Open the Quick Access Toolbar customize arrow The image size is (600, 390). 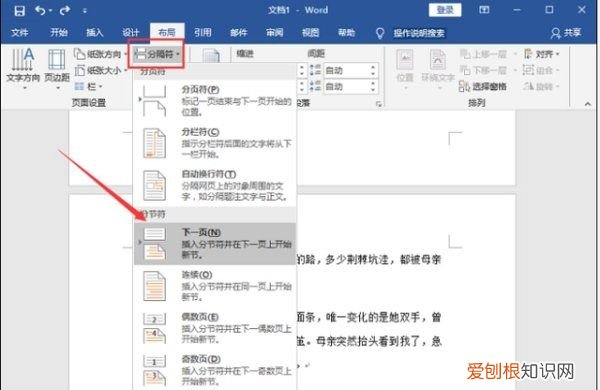click(84, 11)
